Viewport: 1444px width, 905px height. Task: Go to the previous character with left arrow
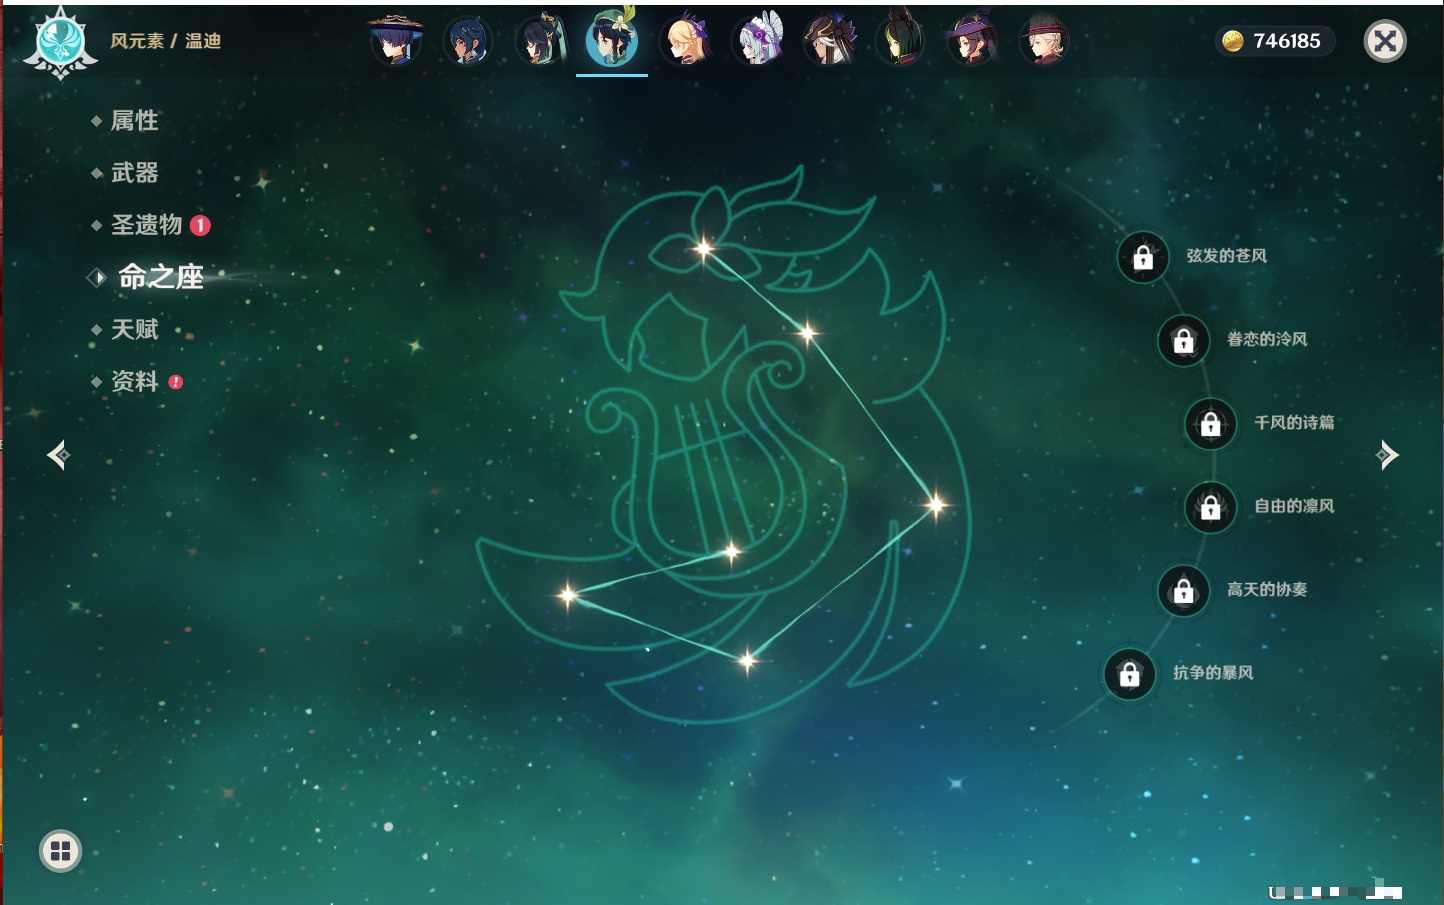coord(58,455)
